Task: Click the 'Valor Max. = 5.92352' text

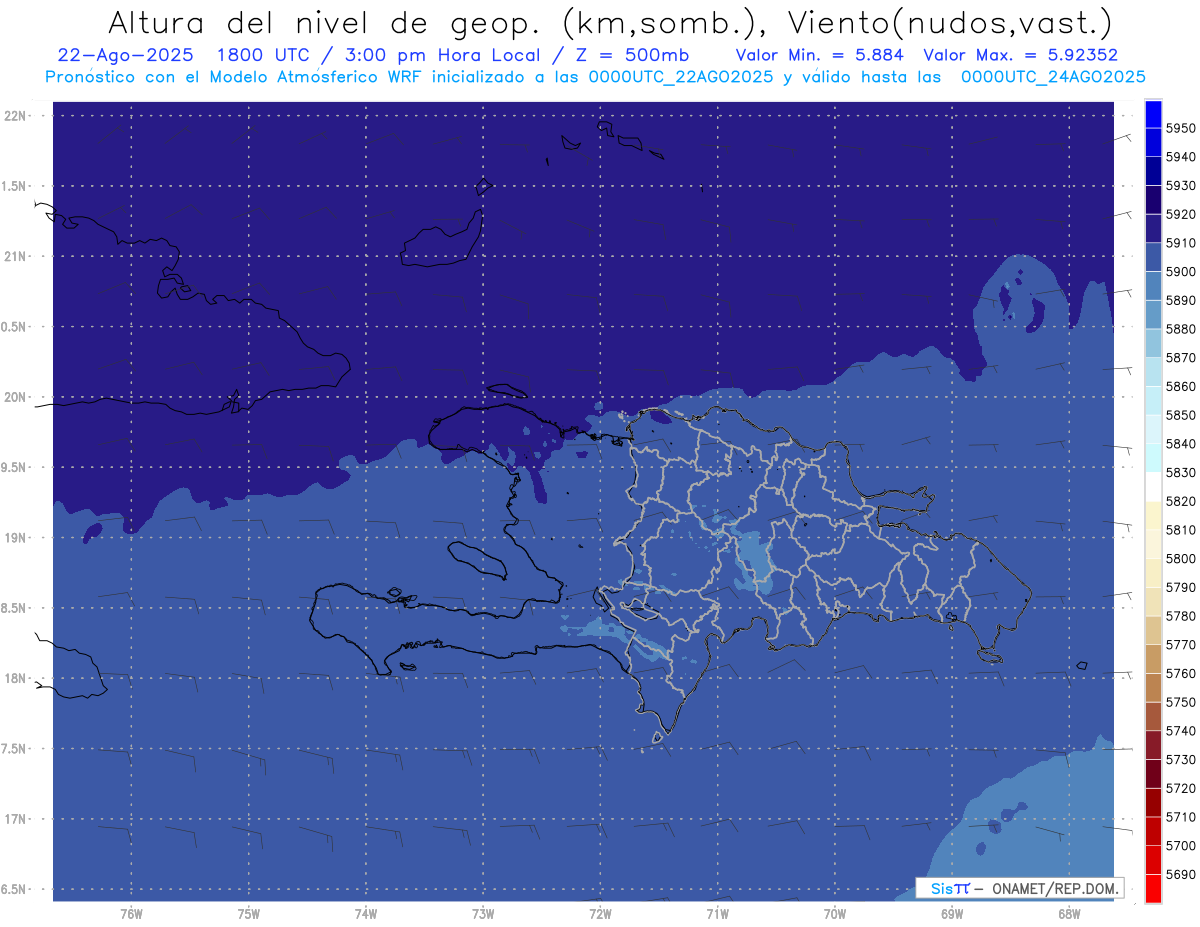Action: point(1021,55)
